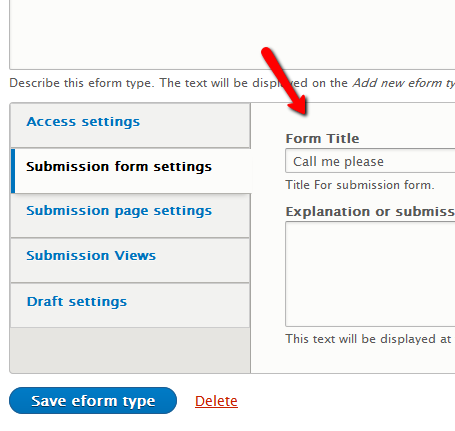Click empty gray area below Draft settings

pyautogui.click(x=130, y=350)
